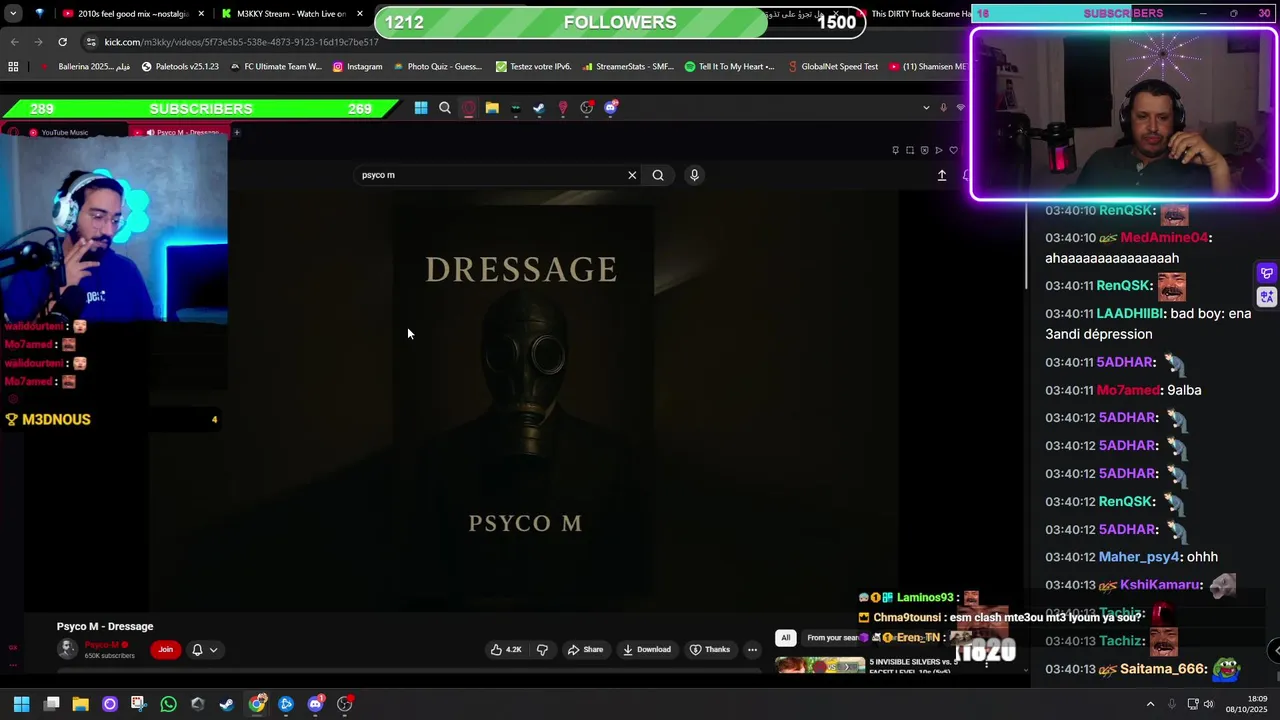Open the Photo Quiz bookmark
The image size is (1280, 720).
(438, 67)
